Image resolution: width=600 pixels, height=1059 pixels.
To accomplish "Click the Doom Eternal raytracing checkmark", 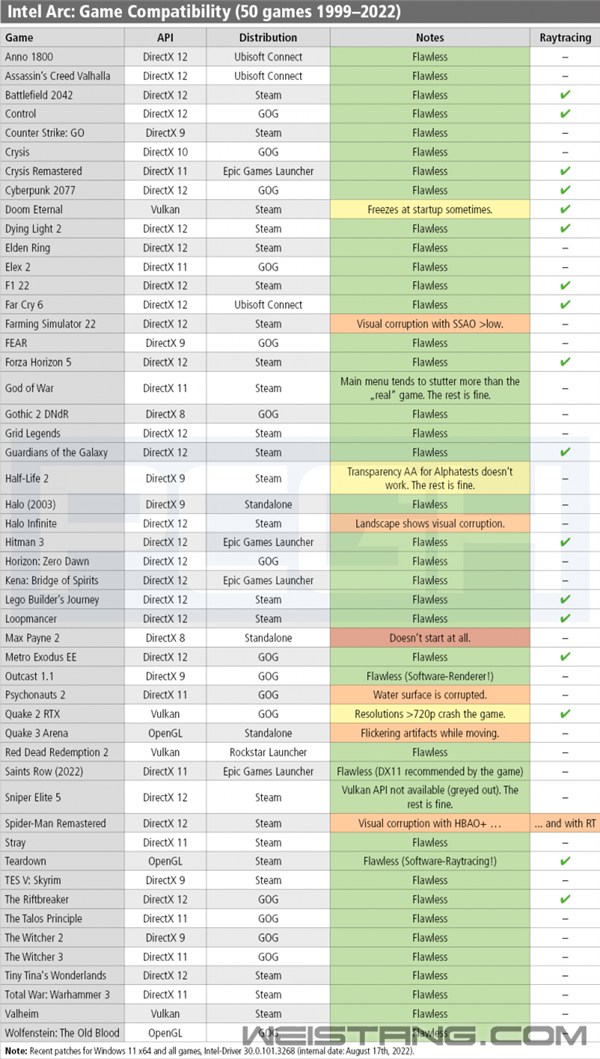I will click(x=565, y=210).
